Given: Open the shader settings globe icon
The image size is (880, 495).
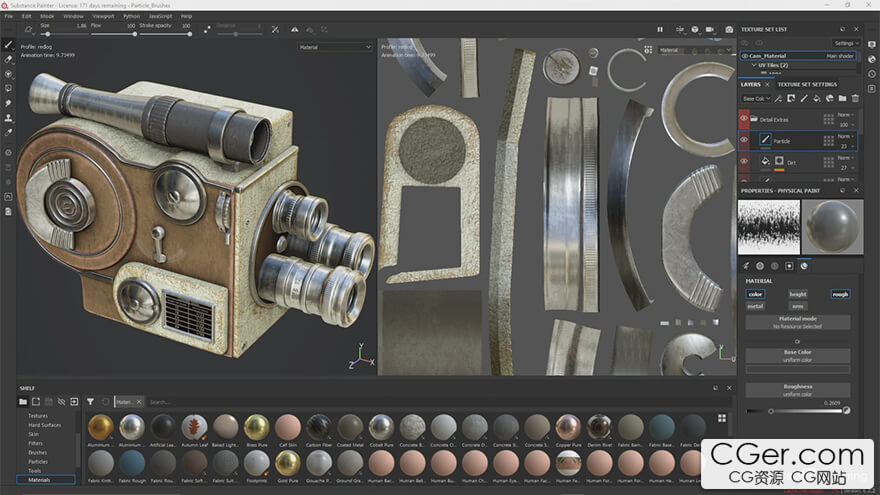Looking at the screenshot, I should pyautogui.click(x=872, y=59).
